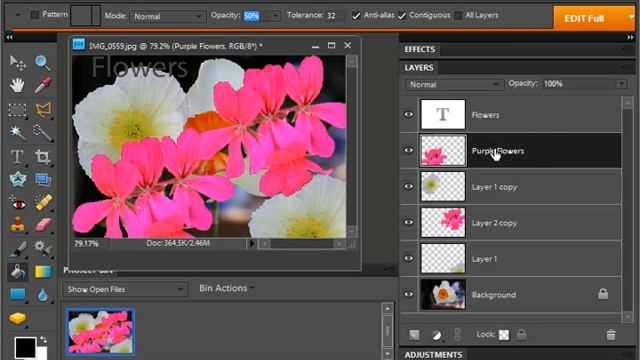The width and height of the screenshot is (640, 360).
Task: Click the foreground black color swatch
Action: coord(25,347)
